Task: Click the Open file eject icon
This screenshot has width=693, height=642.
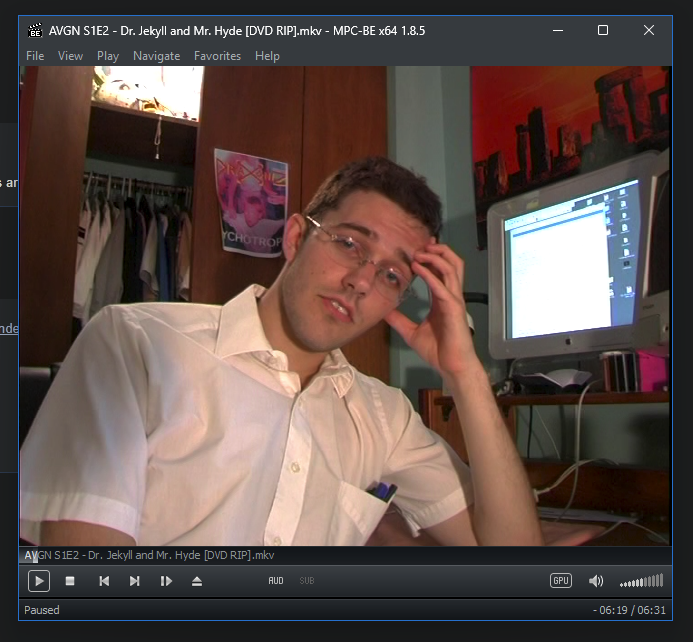Action: tap(197, 581)
